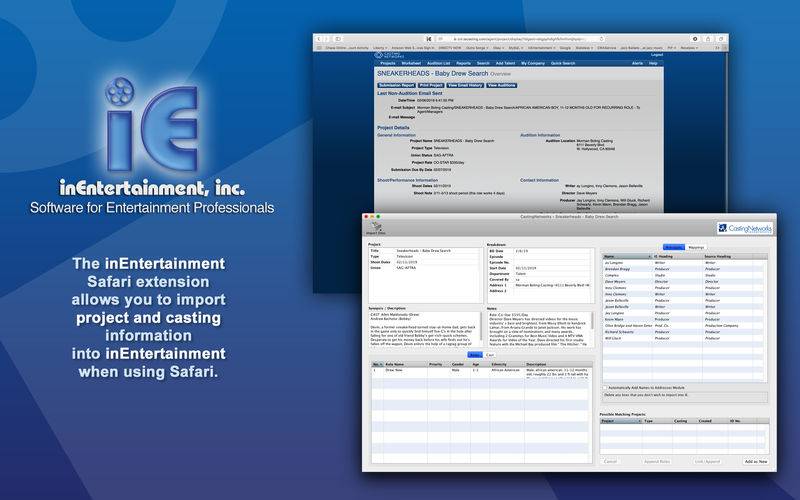800x500 pixels.
Task: Open Projects in the Casting Networks nav
Action: 388,63
